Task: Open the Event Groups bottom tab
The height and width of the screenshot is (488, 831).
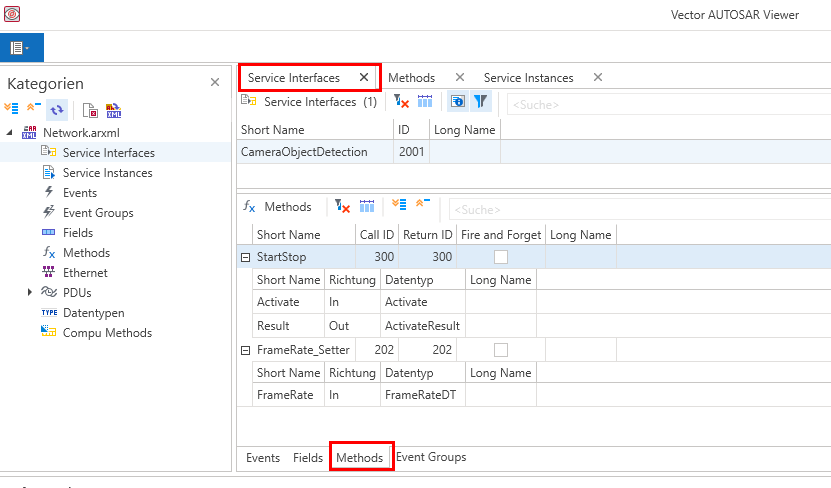Action: point(431,457)
